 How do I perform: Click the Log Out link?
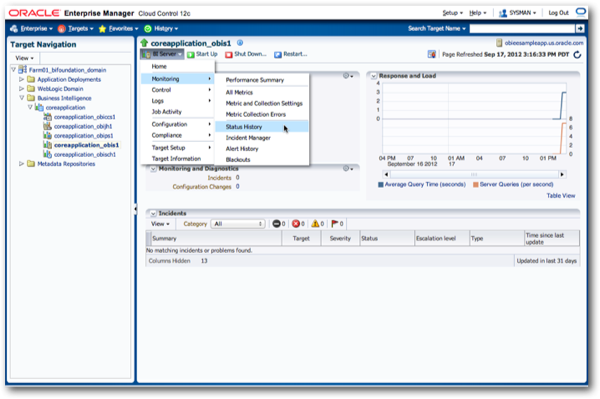pos(558,13)
